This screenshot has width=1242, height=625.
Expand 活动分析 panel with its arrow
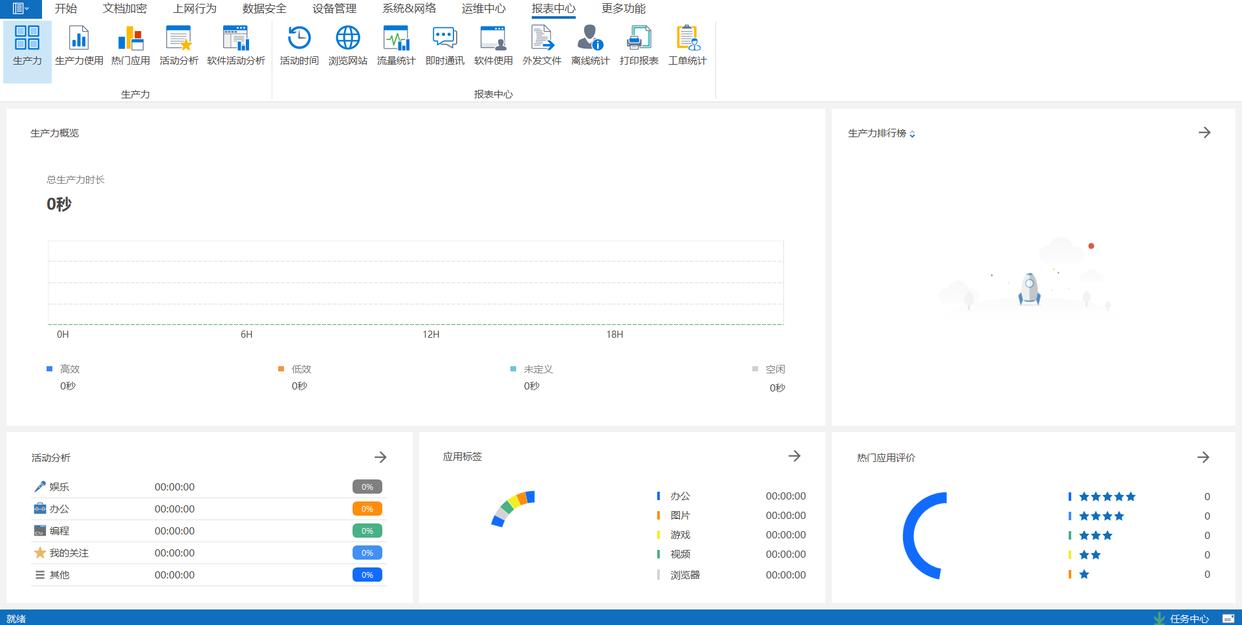click(380, 457)
